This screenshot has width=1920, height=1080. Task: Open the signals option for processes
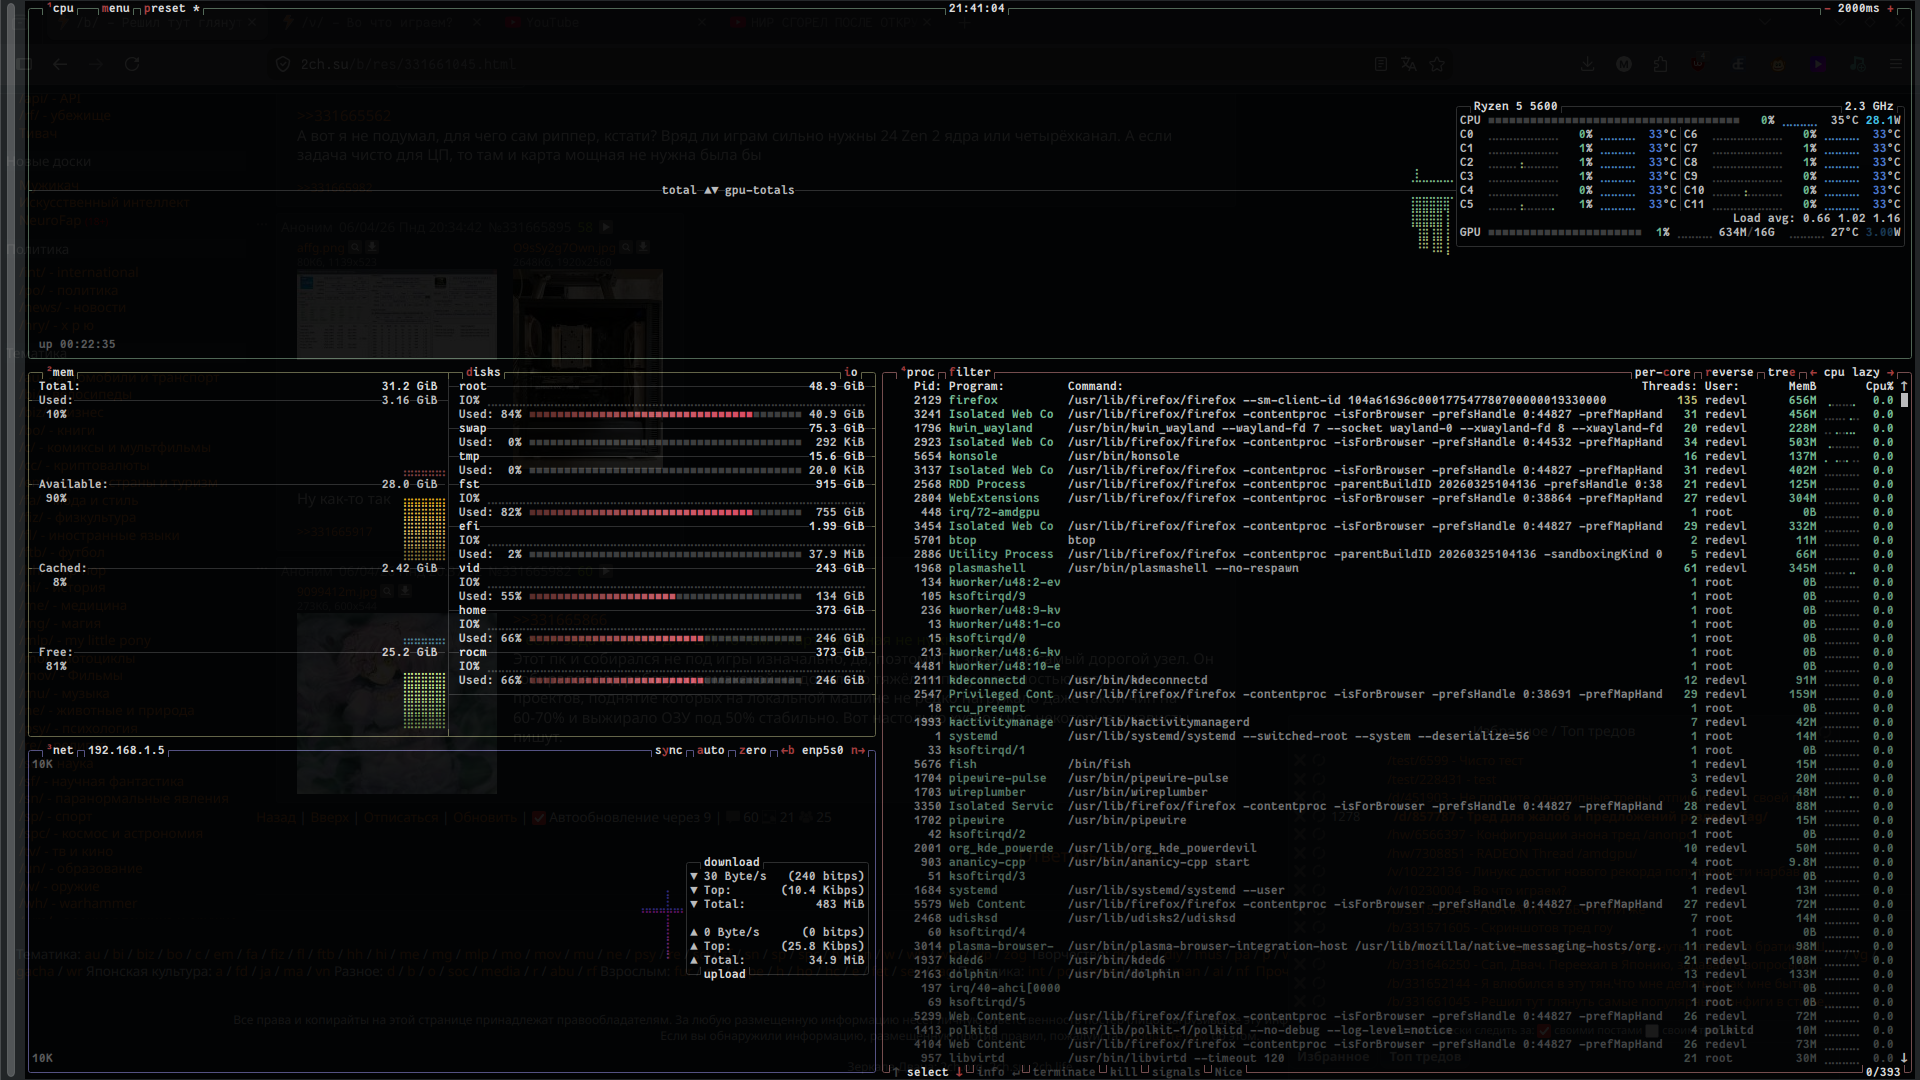pyautogui.click(x=1176, y=1072)
